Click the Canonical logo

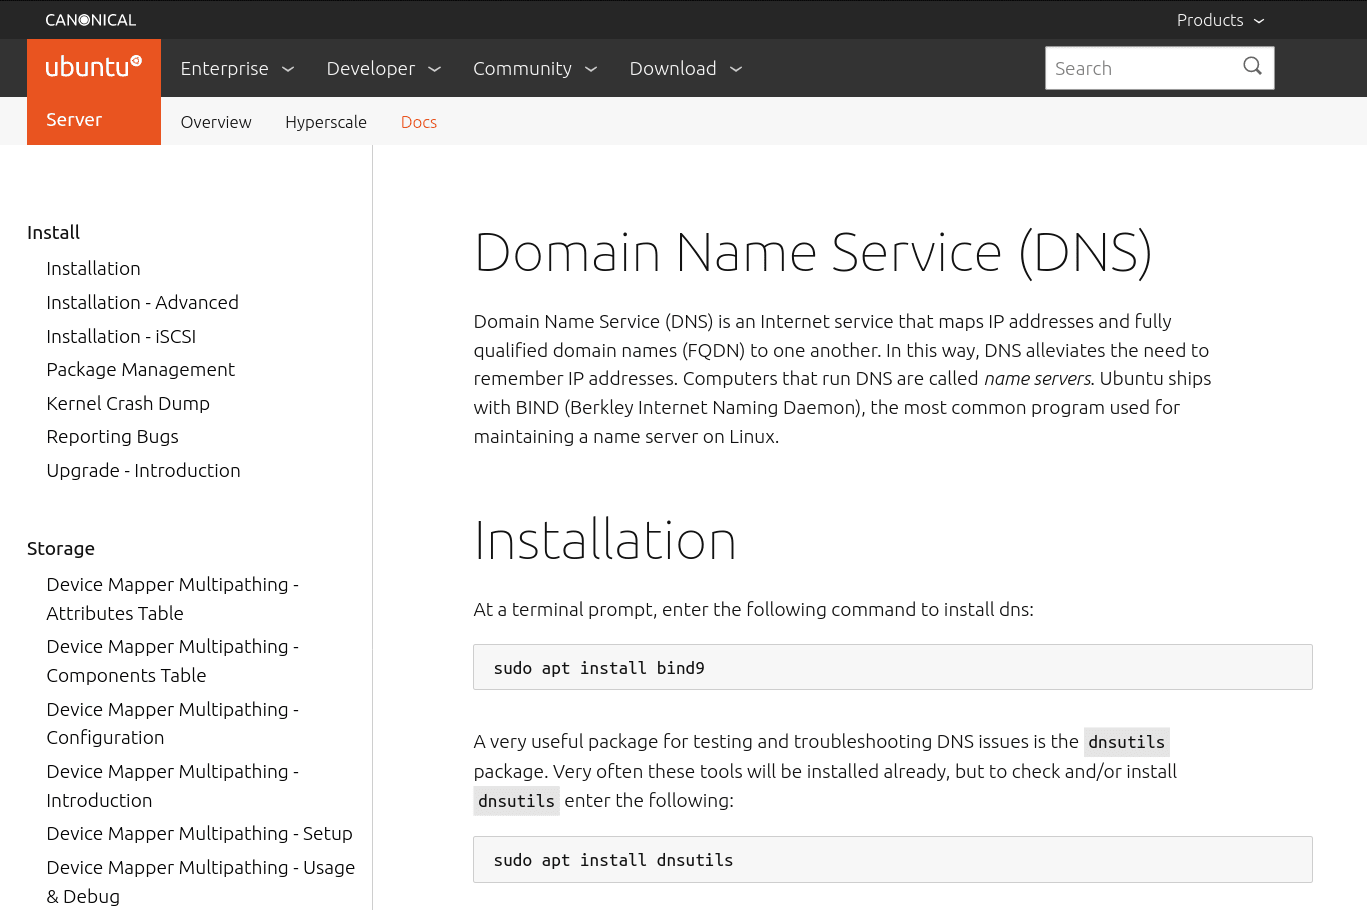pyautogui.click(x=90, y=20)
